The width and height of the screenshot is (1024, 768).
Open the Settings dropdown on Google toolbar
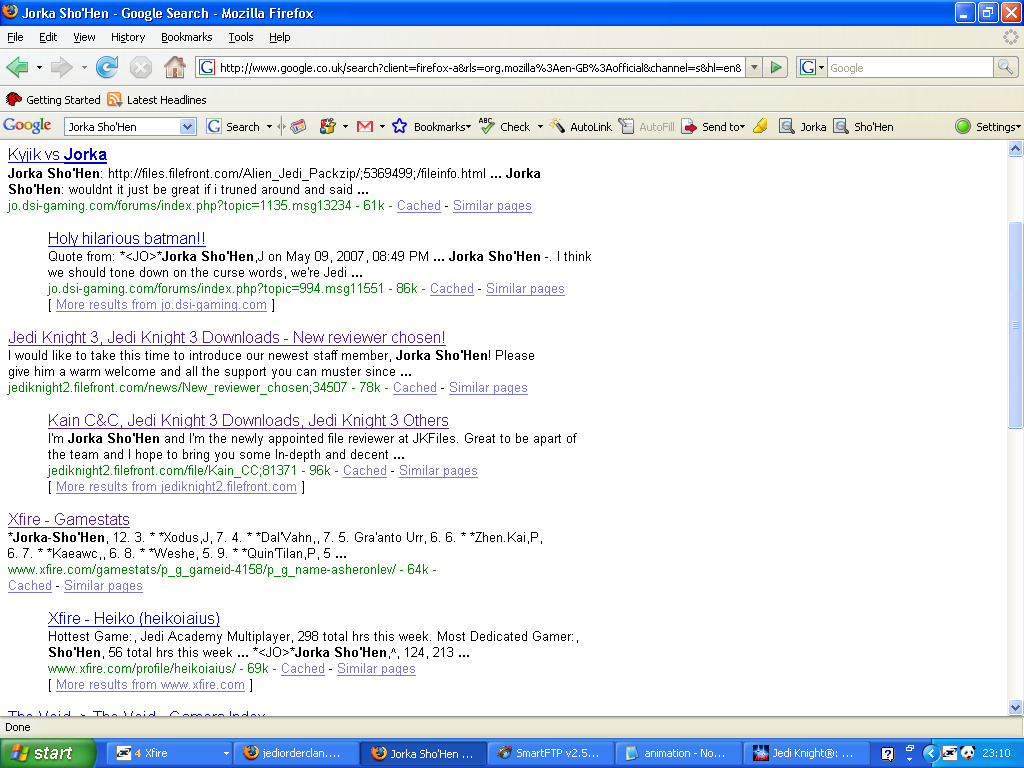coord(997,127)
